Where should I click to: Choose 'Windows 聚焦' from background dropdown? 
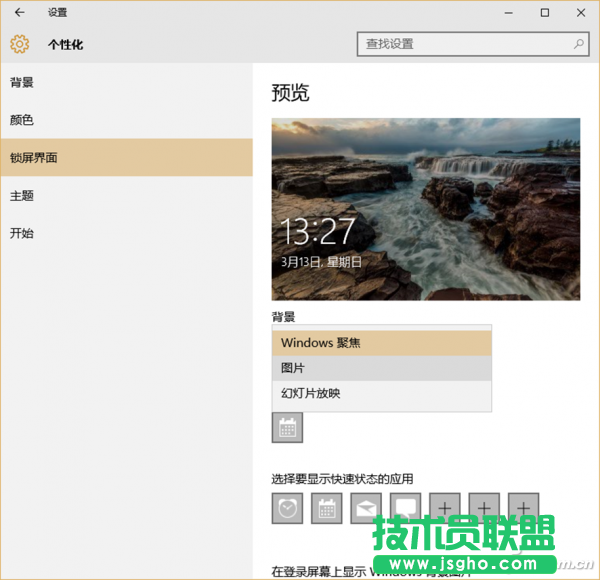[382, 343]
